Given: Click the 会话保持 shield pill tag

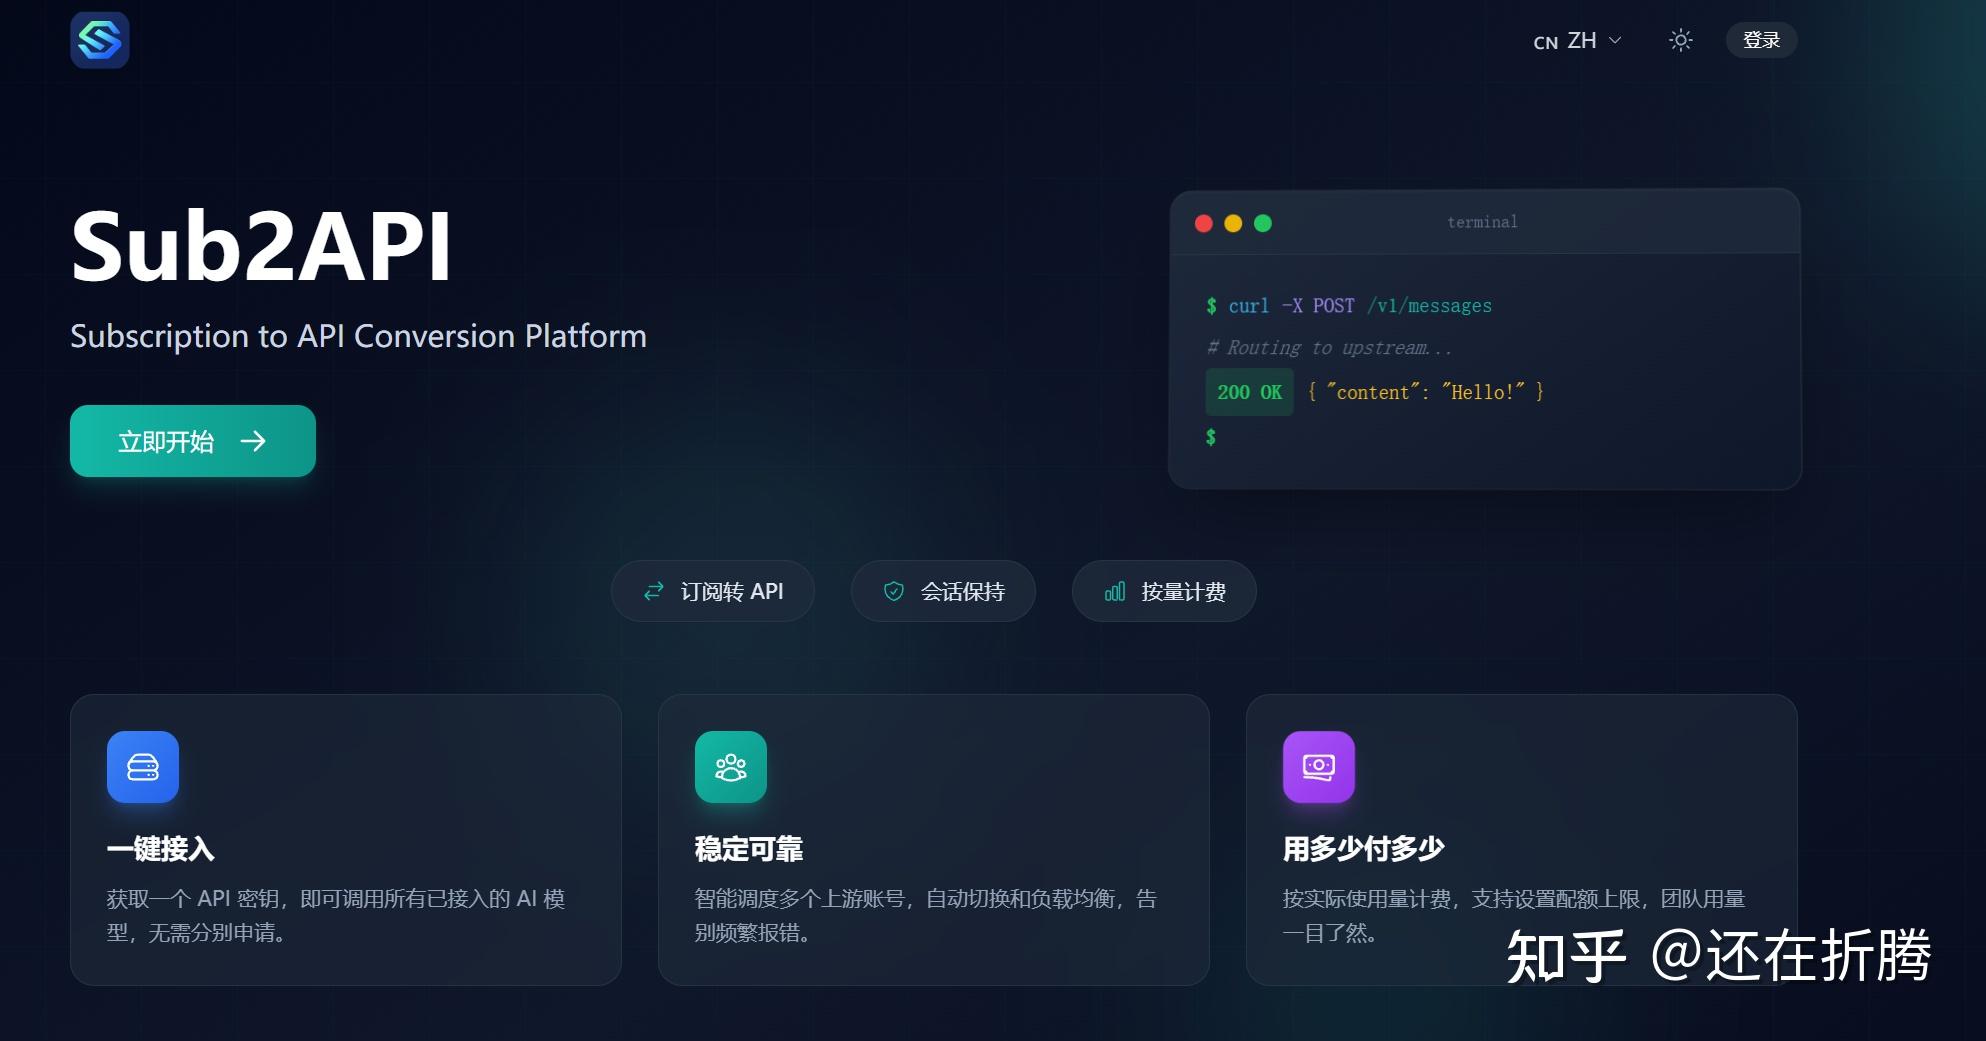Looking at the screenshot, I should (x=943, y=591).
